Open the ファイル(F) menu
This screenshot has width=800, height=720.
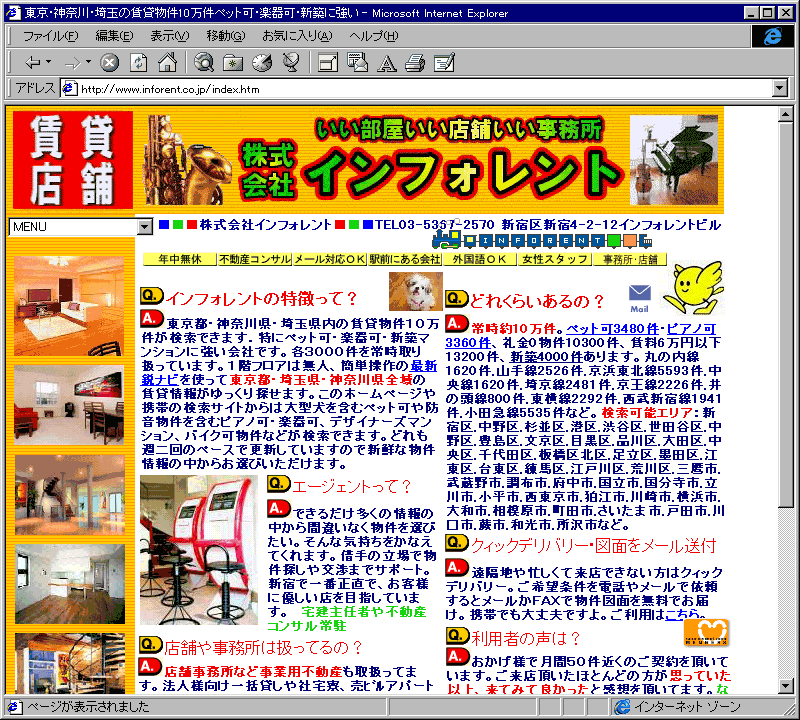pos(50,36)
